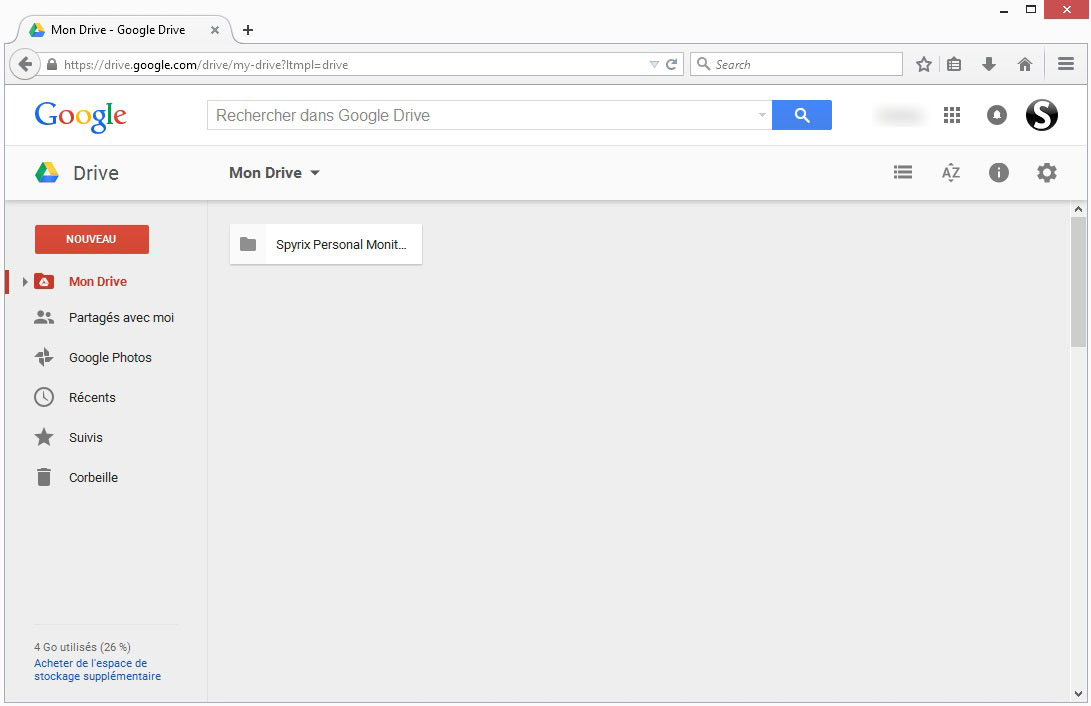Screen dimensions: 1091x706
Task: Show URL history dropdown in address bar
Action: coord(654,65)
